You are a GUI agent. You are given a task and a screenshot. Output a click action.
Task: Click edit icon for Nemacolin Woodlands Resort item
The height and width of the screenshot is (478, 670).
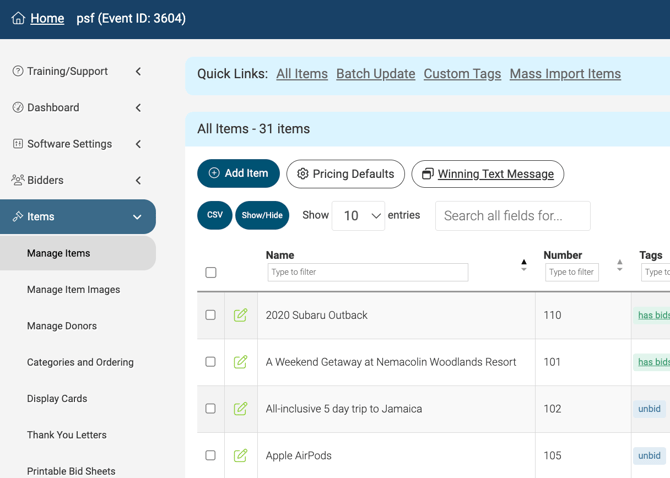click(x=240, y=362)
